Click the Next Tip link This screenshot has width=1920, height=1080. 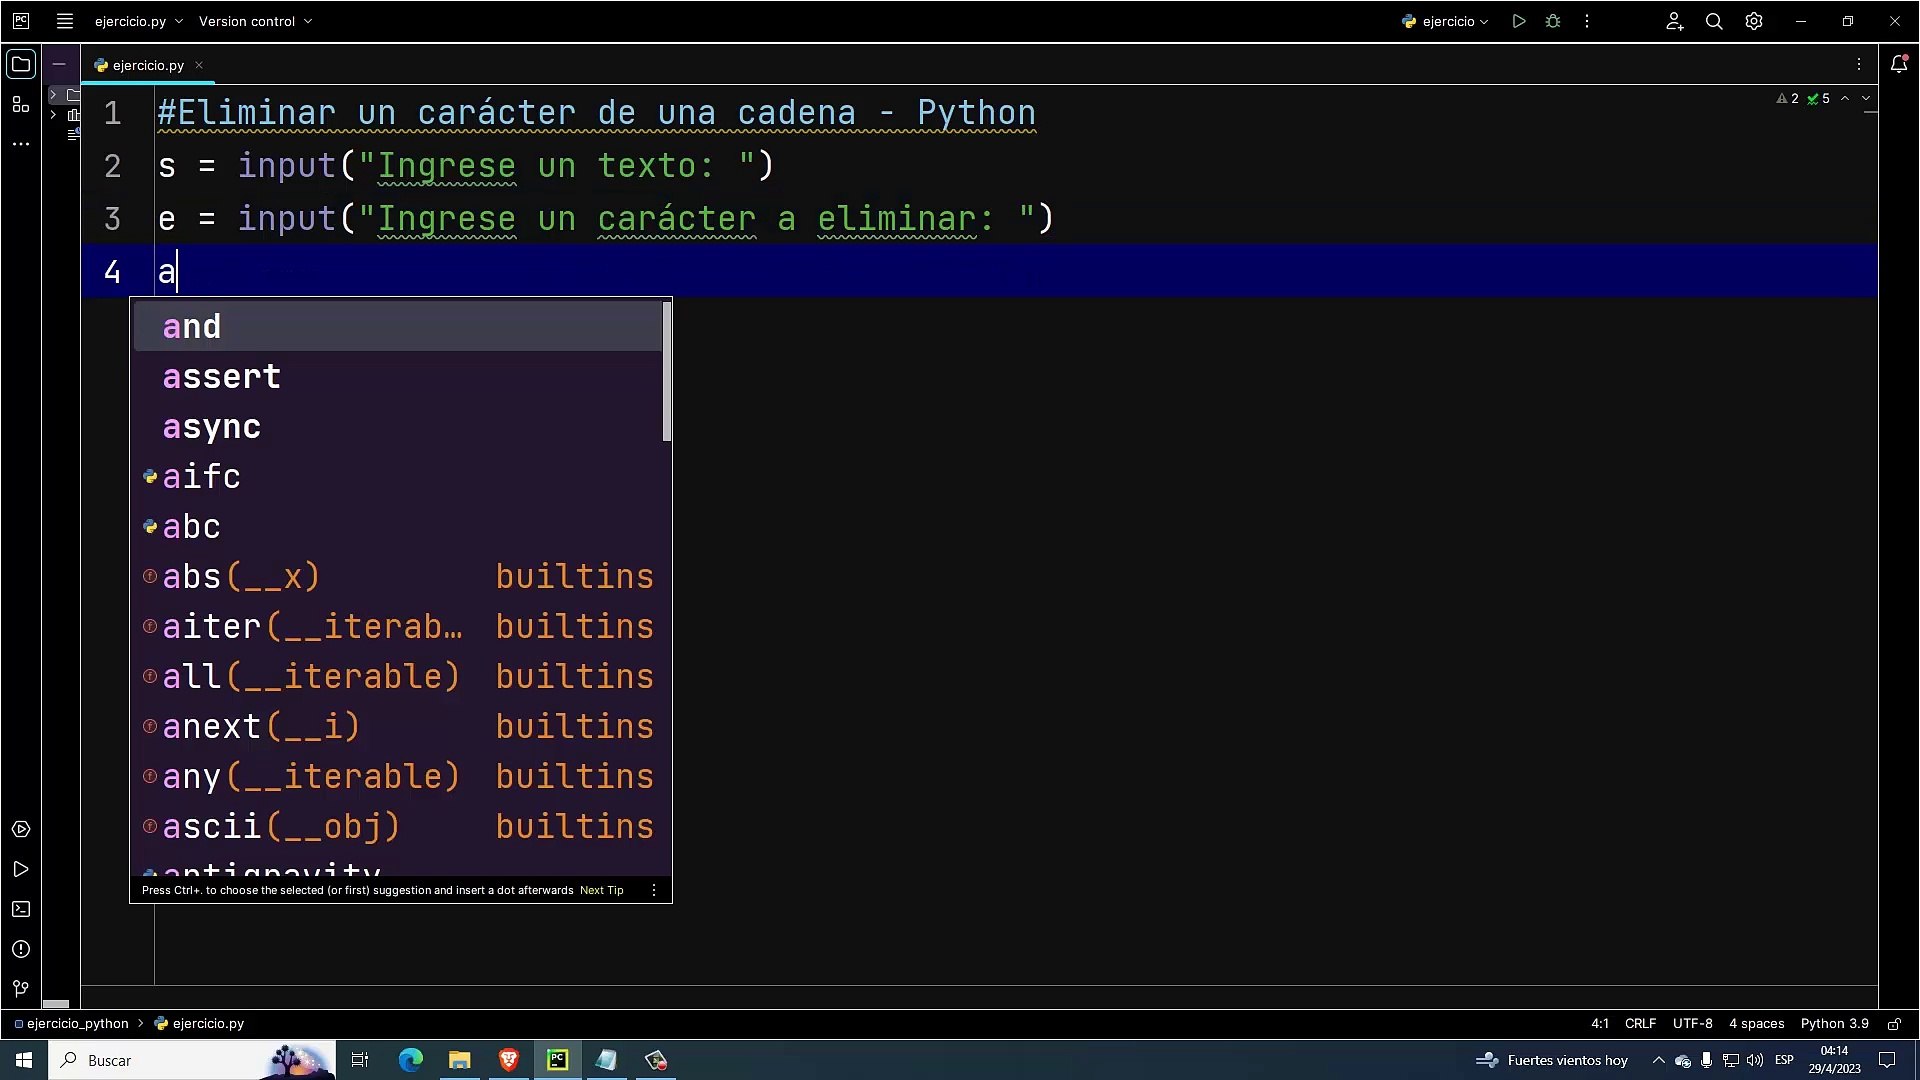coord(601,890)
